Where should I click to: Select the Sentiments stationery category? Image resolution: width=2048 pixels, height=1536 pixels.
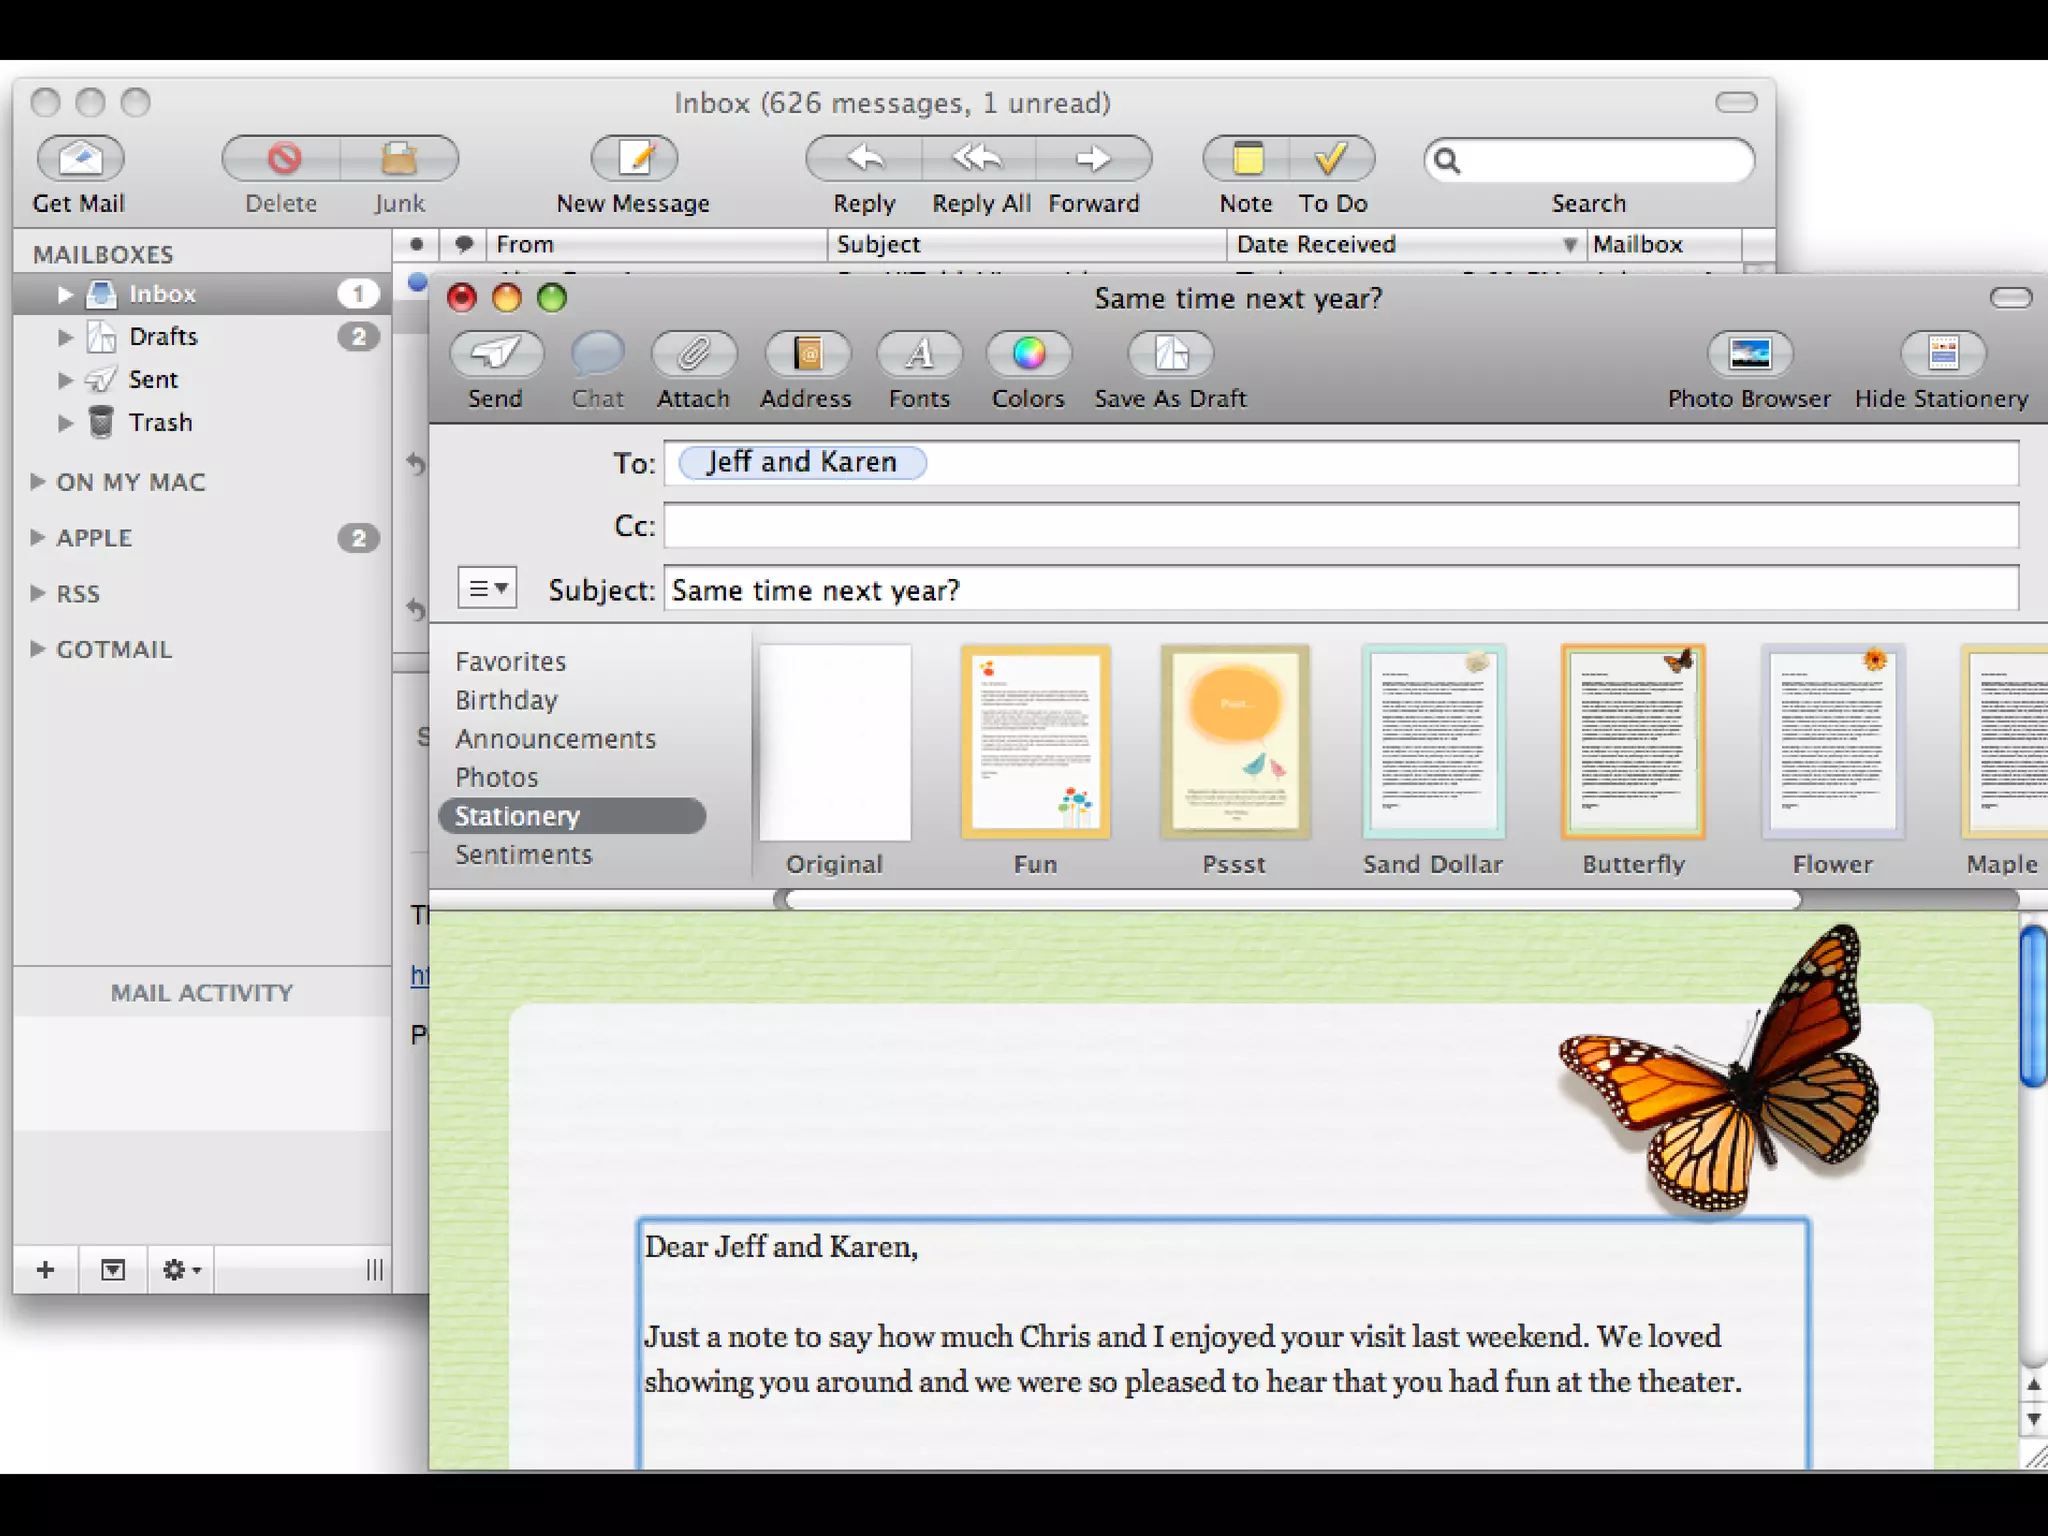(523, 854)
